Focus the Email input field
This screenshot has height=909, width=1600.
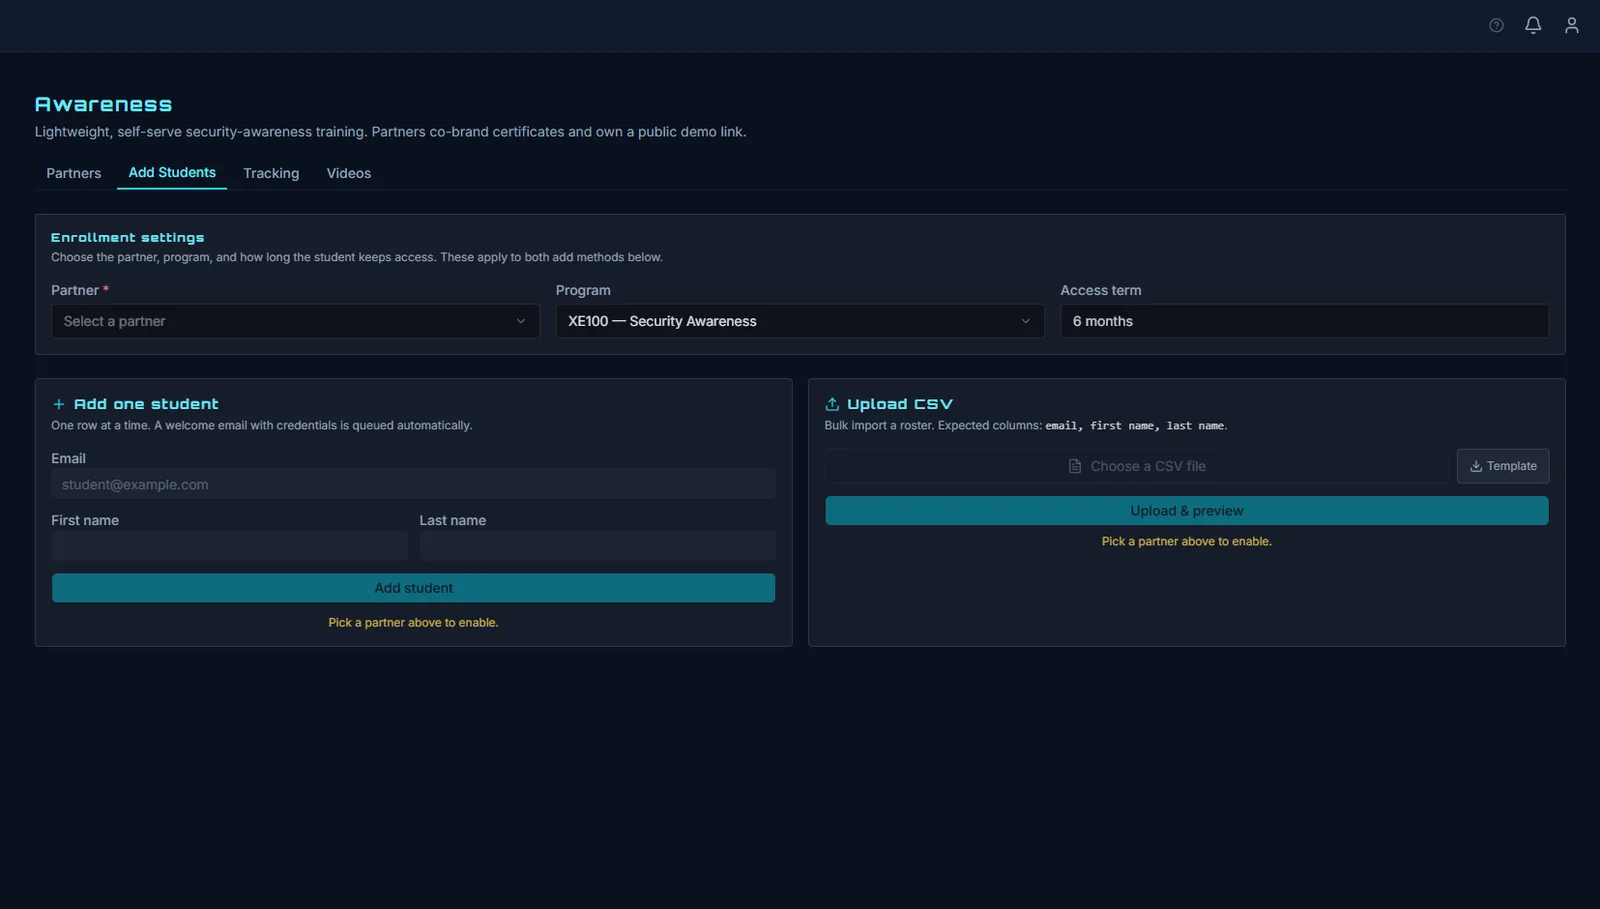tap(413, 484)
